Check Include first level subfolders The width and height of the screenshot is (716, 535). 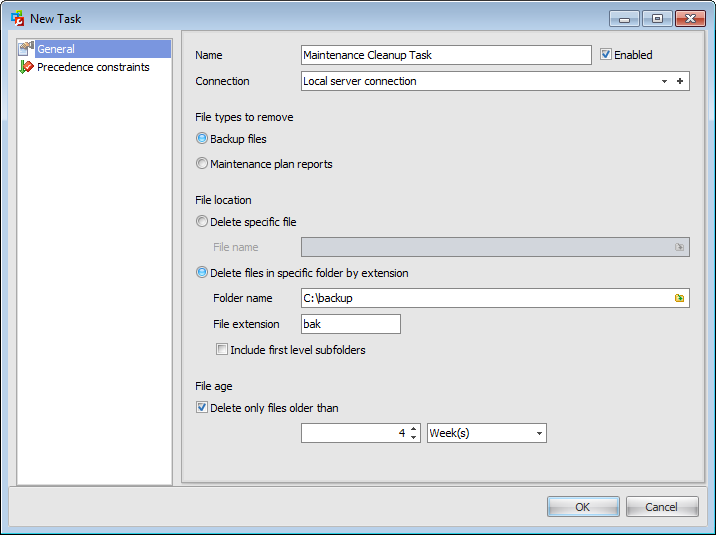221,350
